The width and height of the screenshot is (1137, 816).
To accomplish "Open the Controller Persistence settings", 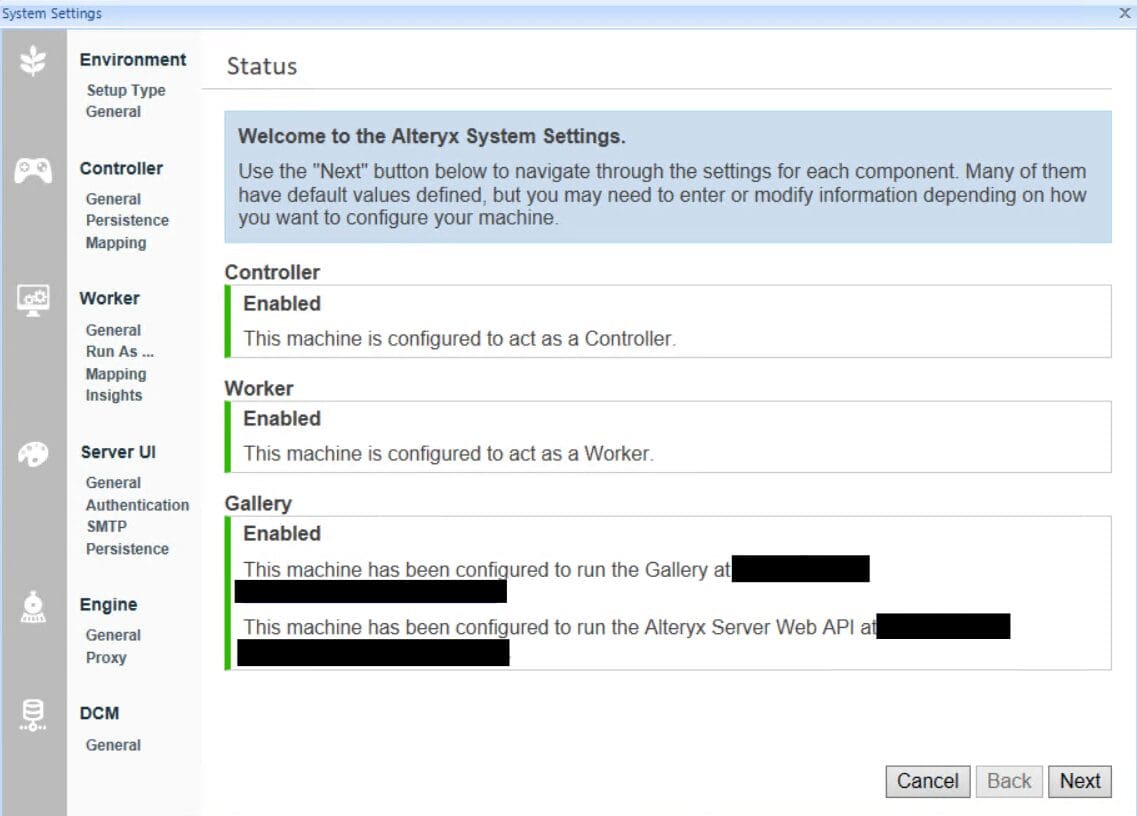I will pos(127,220).
